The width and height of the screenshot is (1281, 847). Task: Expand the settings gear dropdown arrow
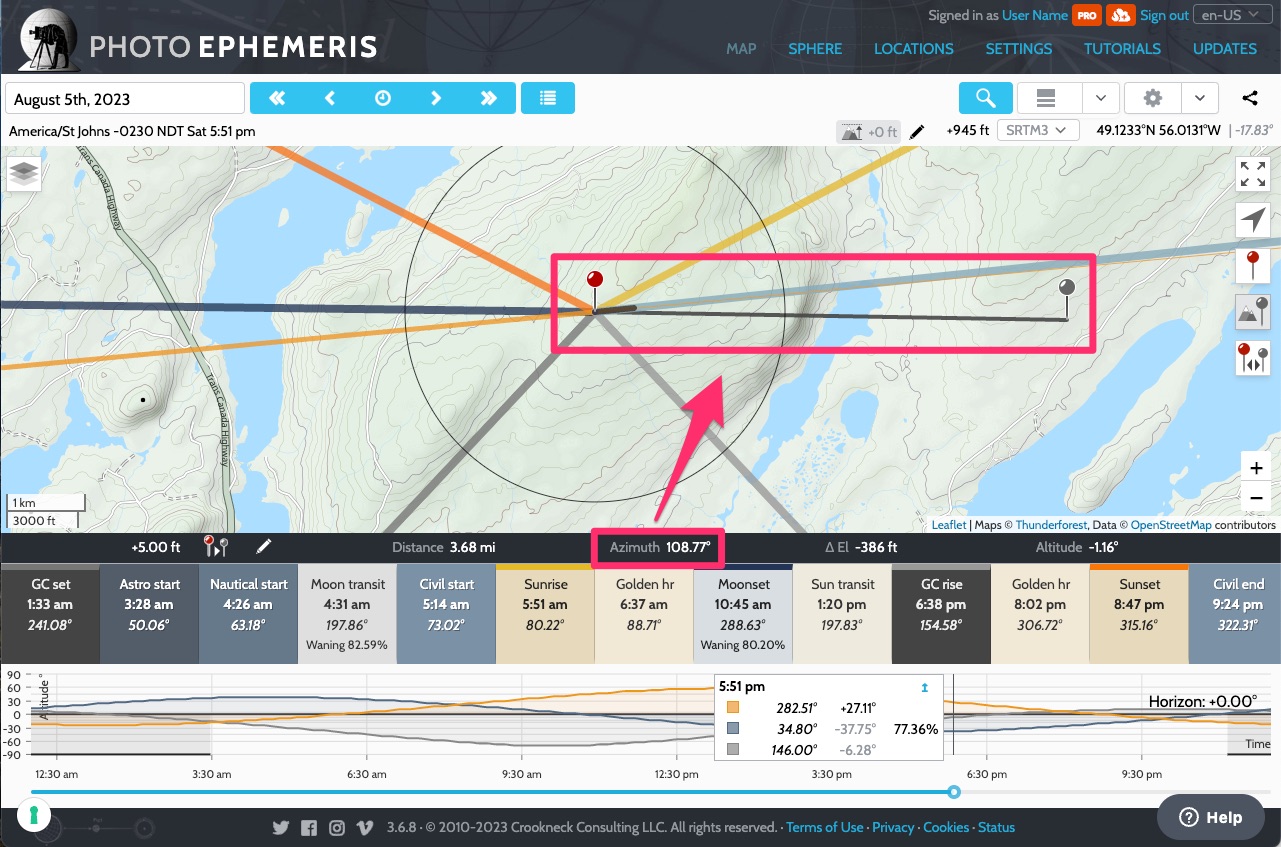1199,98
